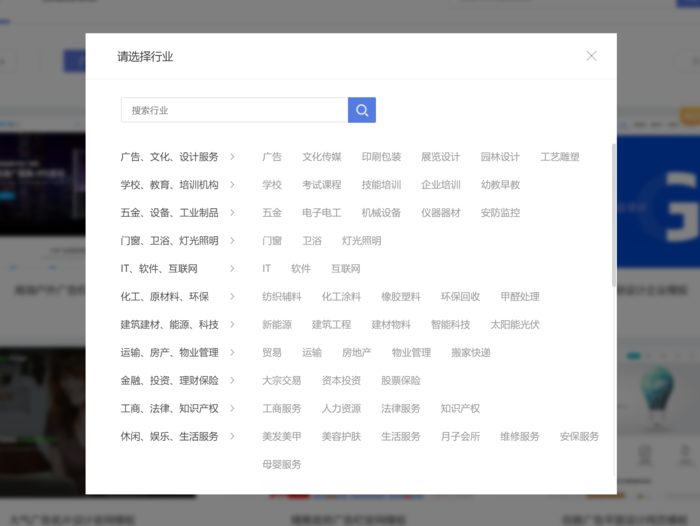
Task: Choose 环保回收 industry option
Action: 460,296
